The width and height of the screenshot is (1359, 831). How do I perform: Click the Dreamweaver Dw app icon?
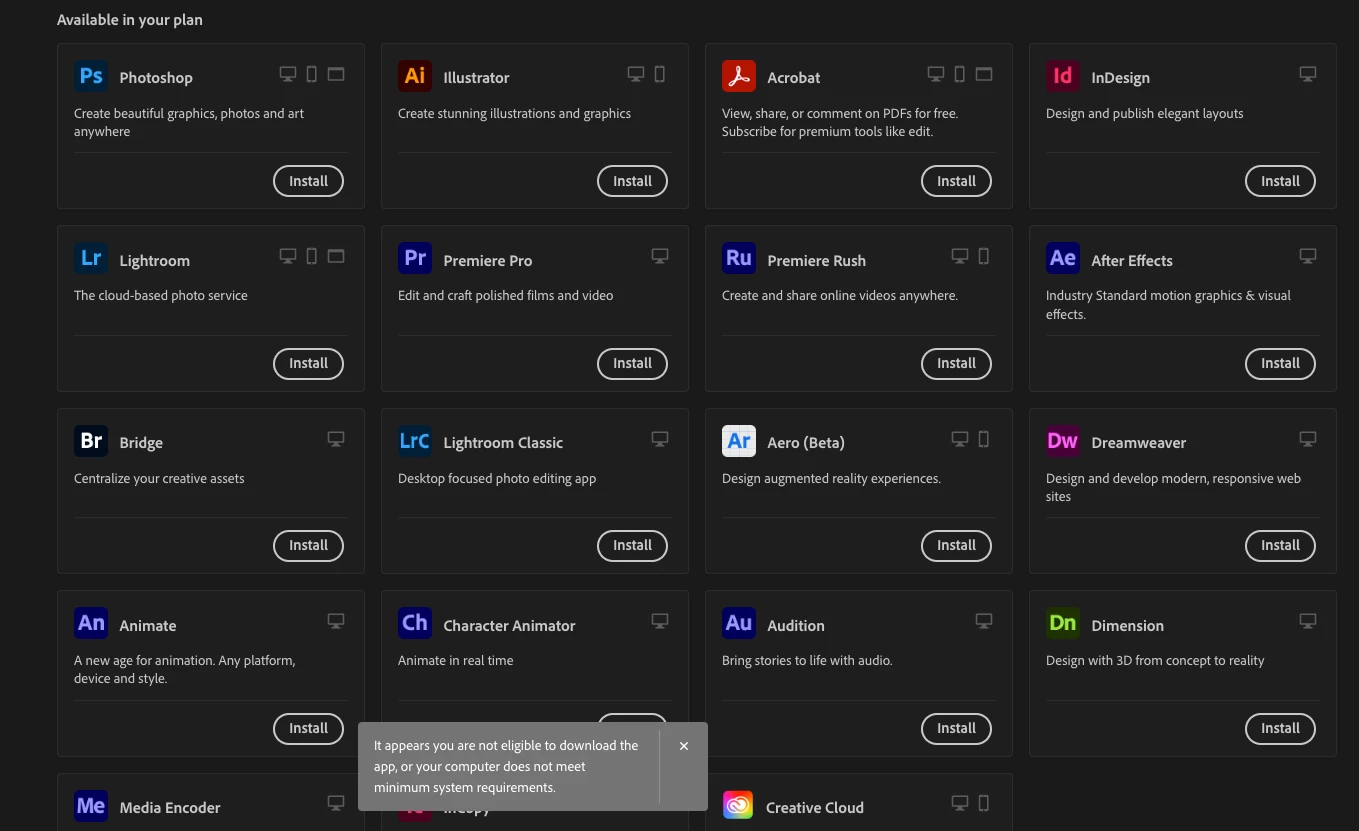click(x=1063, y=441)
